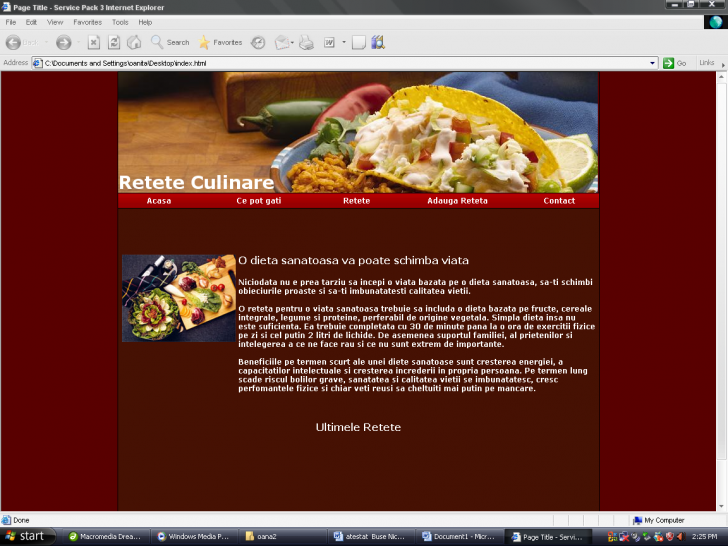Open the Search pane
The width and height of the screenshot is (728, 546).
(169, 42)
